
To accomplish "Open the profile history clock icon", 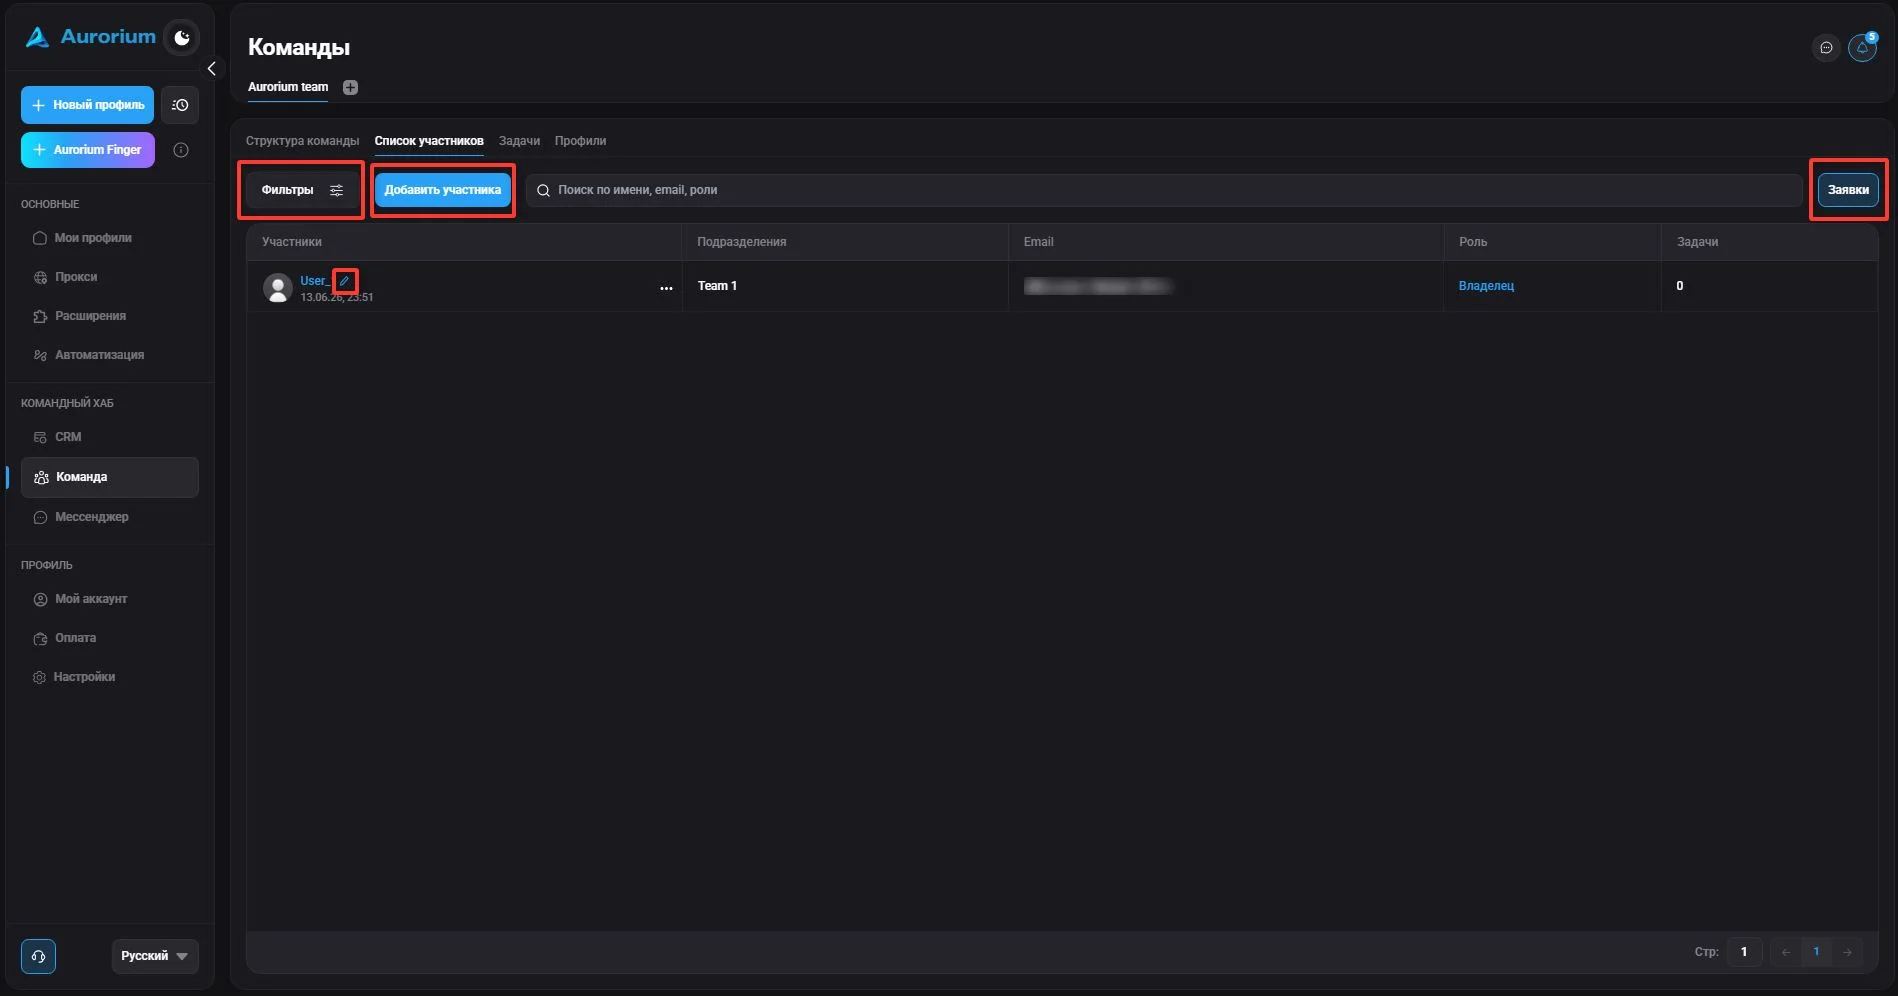I will click(180, 105).
